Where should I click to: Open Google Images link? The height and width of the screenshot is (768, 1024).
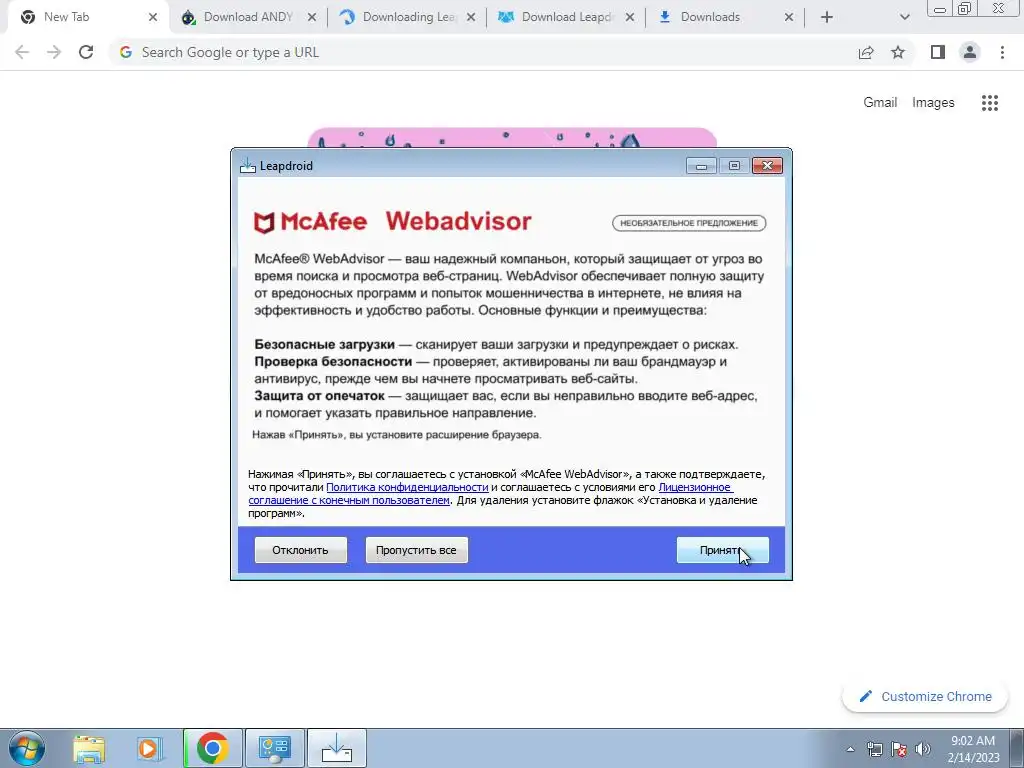coord(933,103)
